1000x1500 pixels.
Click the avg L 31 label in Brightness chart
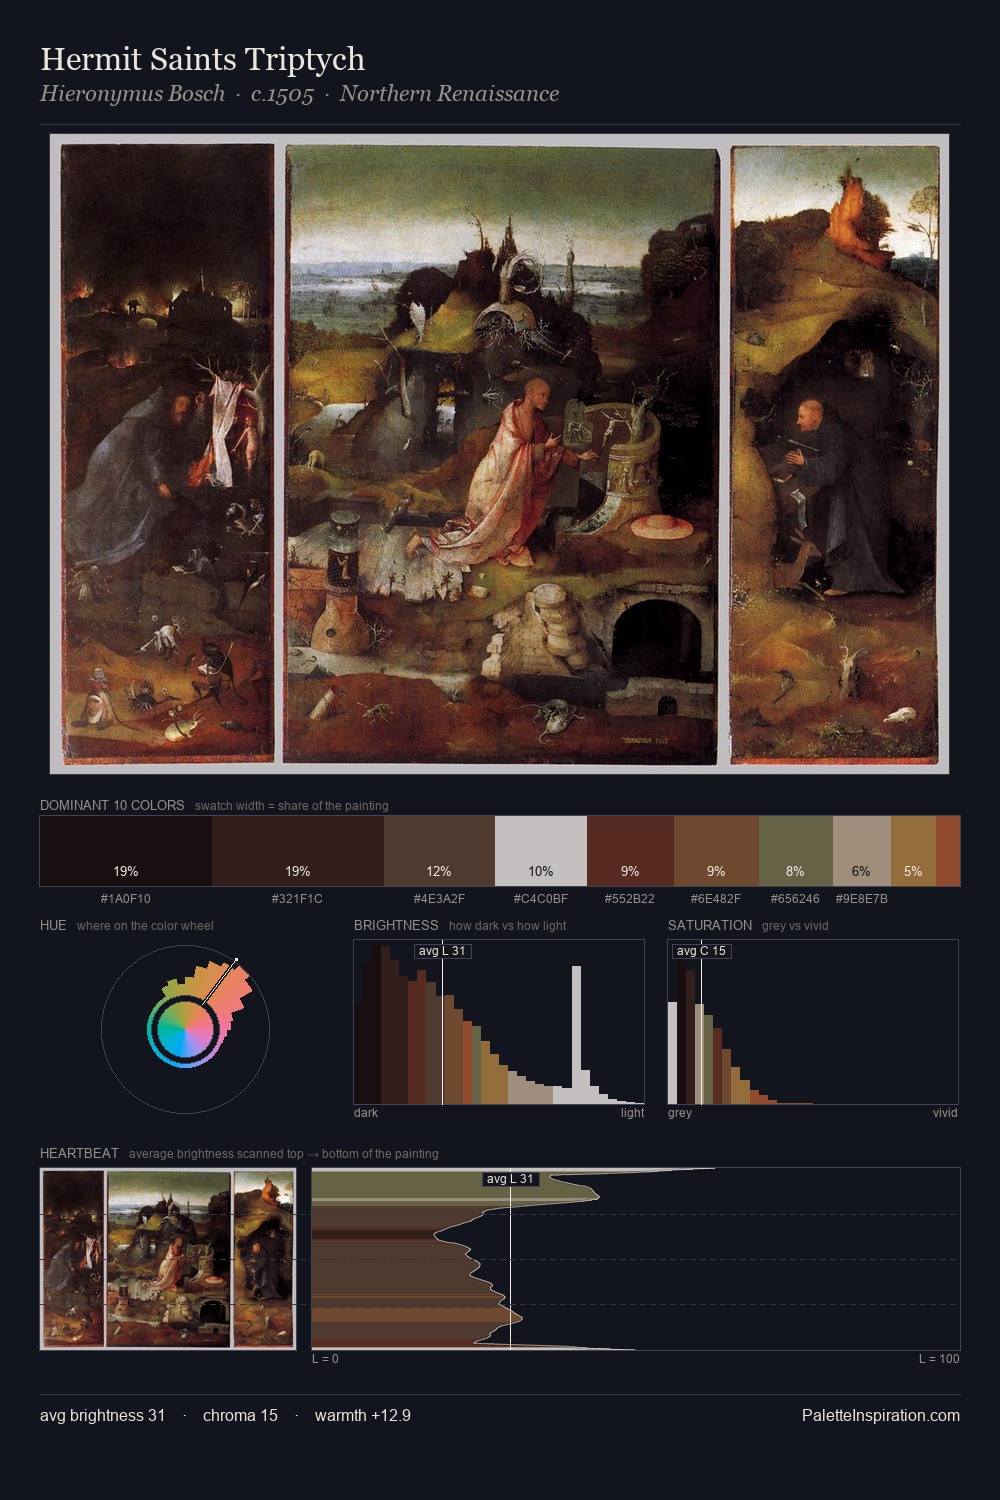click(x=443, y=950)
